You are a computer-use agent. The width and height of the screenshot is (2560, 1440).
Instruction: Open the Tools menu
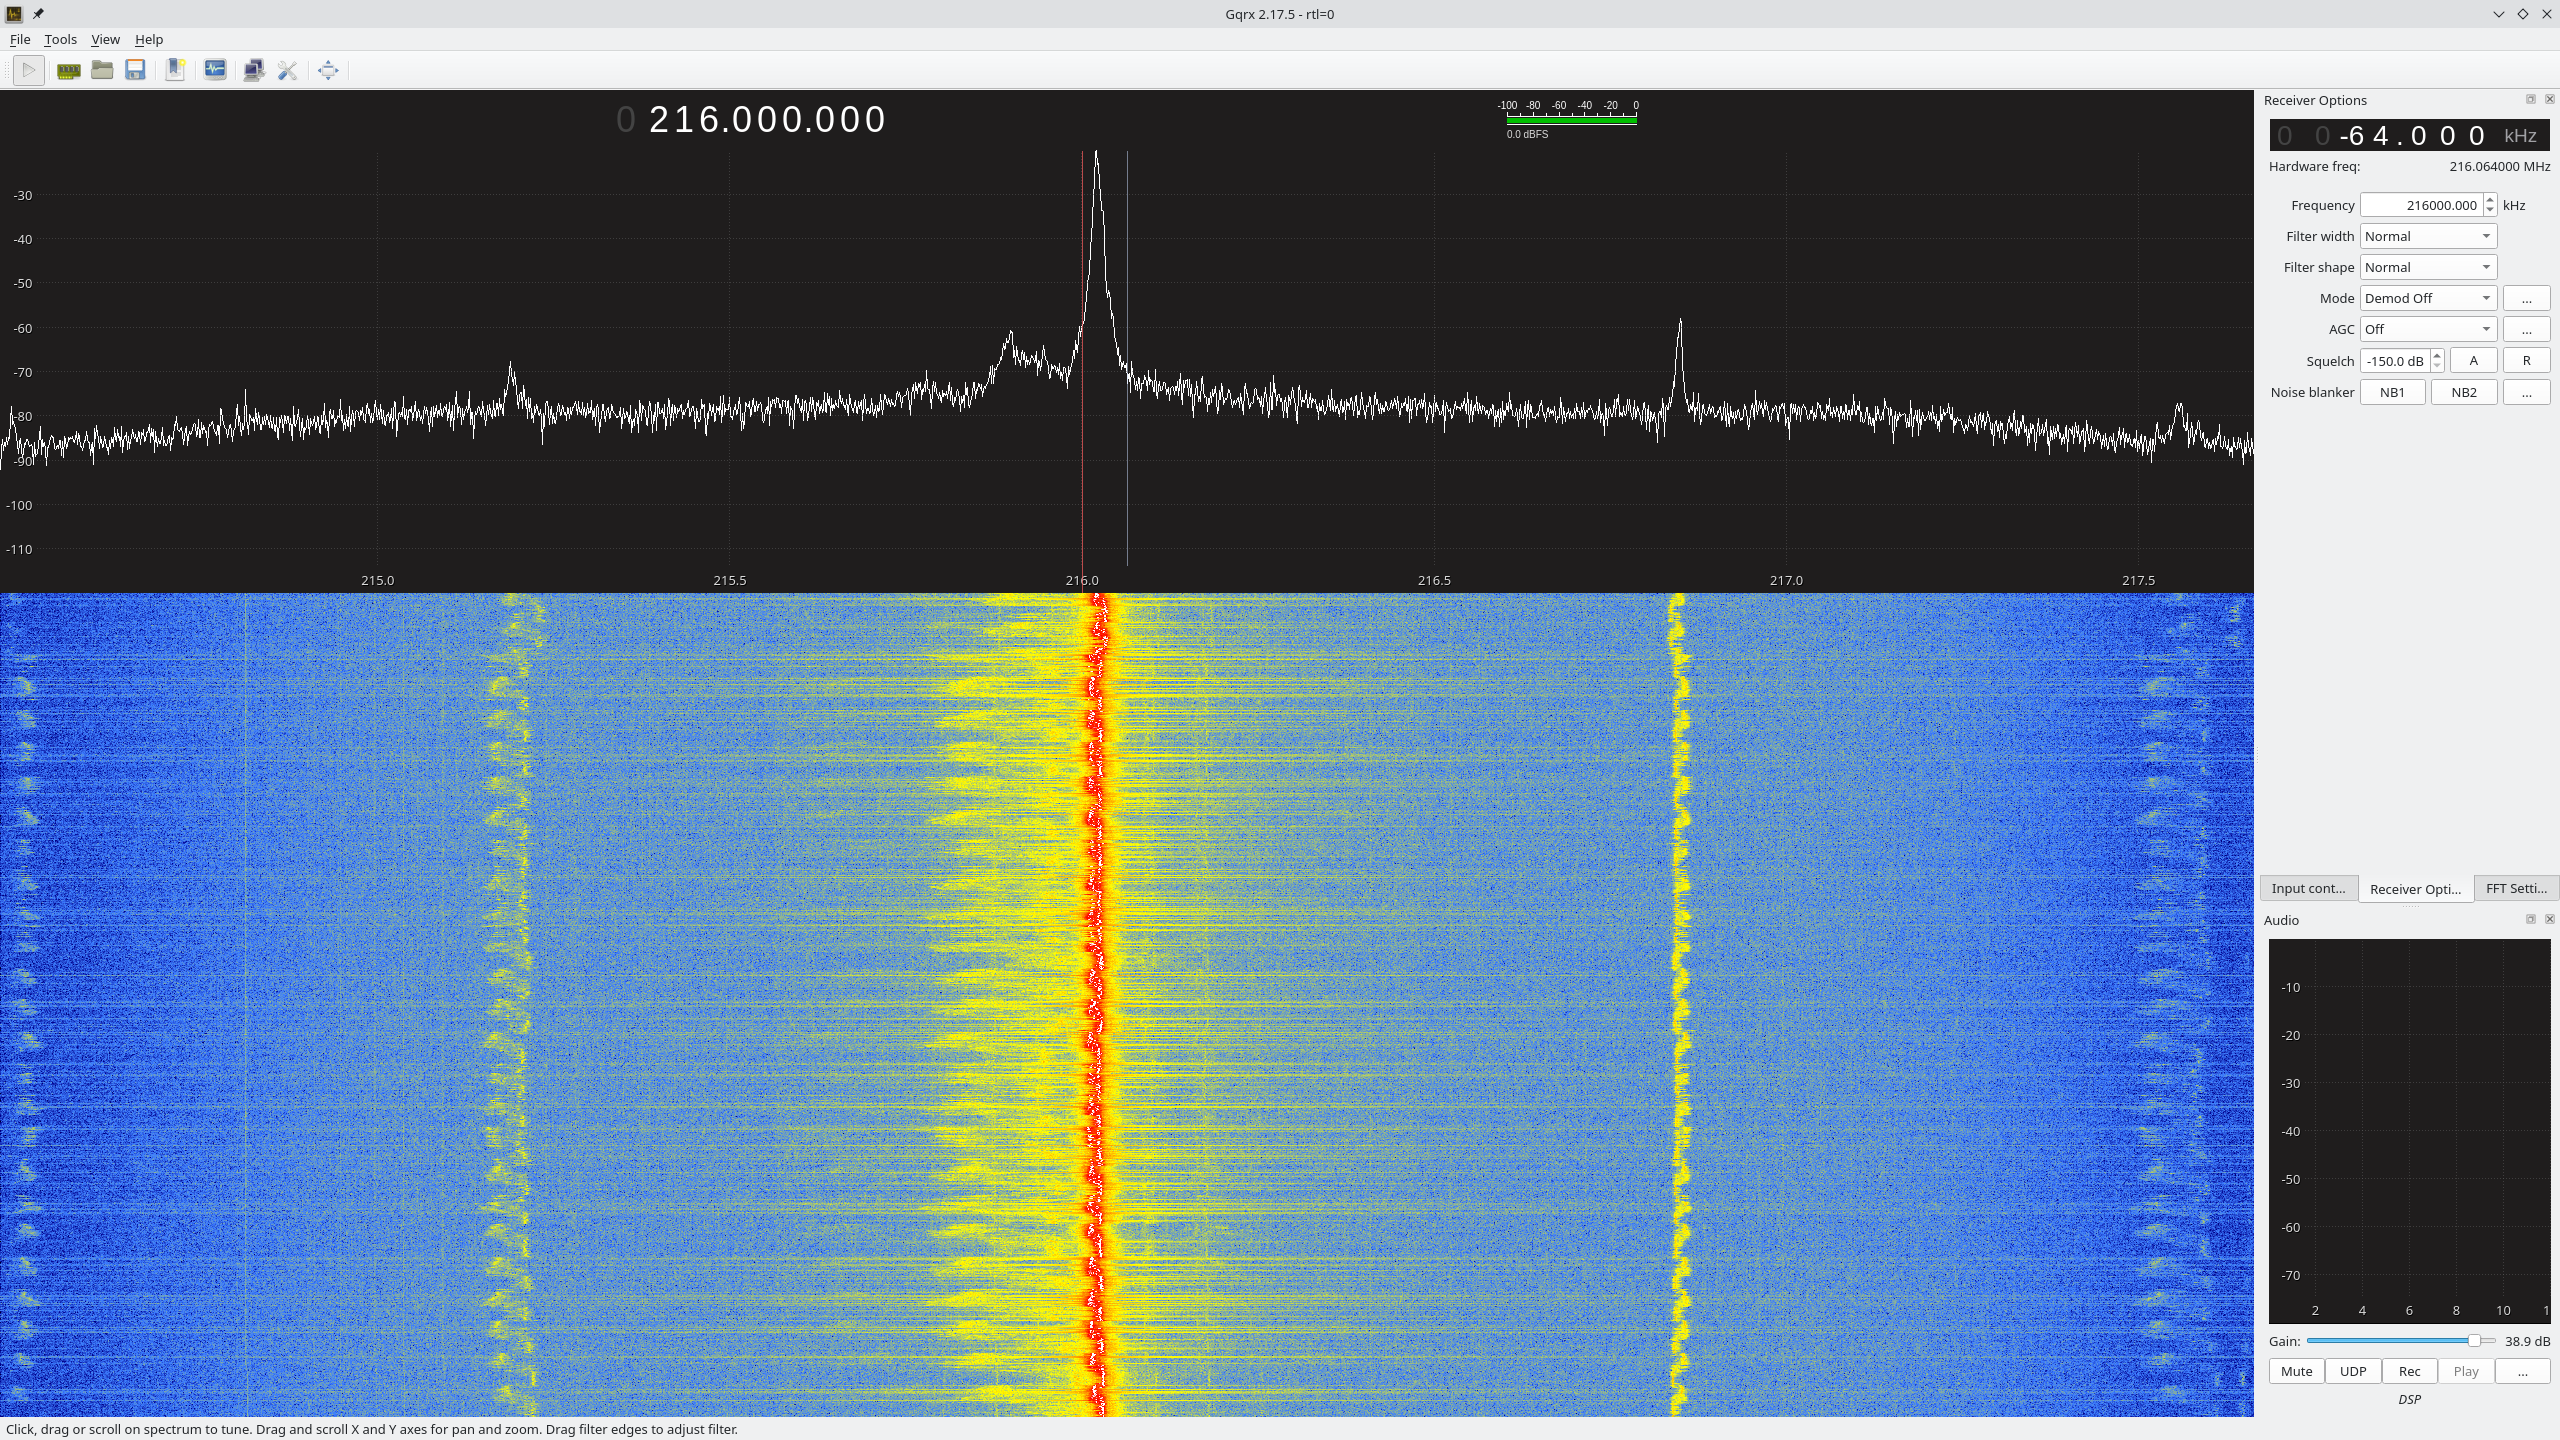(60, 39)
